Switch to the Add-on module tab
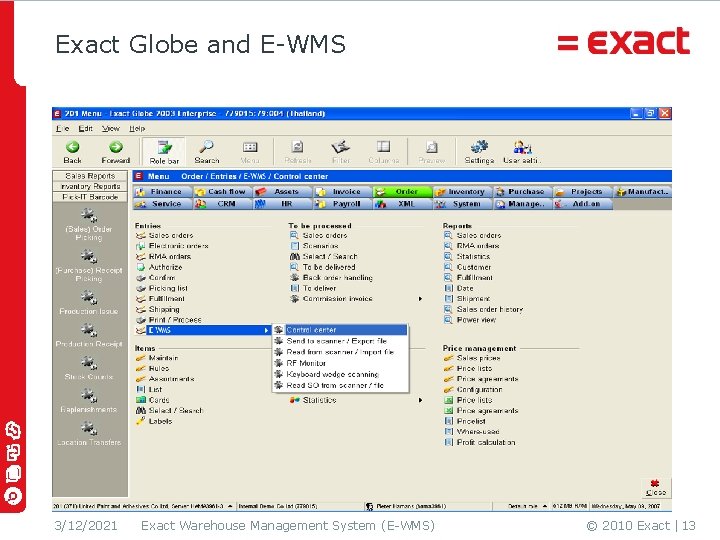 583,204
